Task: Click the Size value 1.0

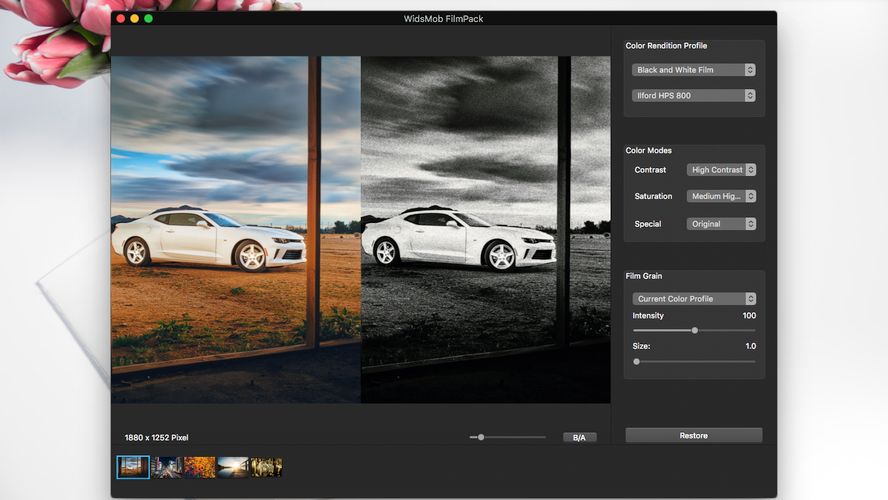Action: pos(750,346)
